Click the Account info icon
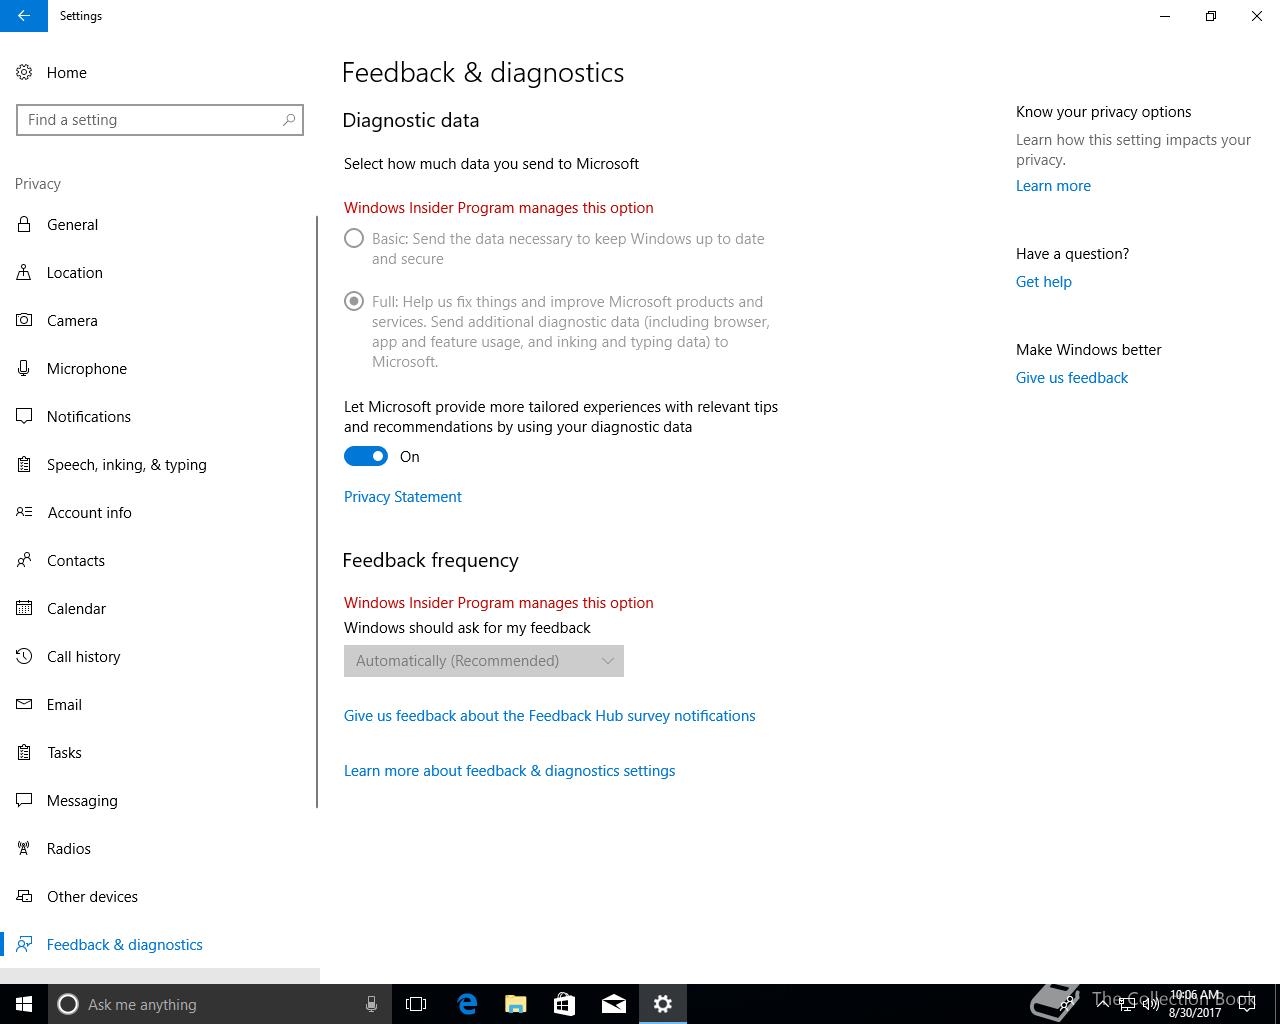Screen dimensions: 1280x1024 pos(24,512)
